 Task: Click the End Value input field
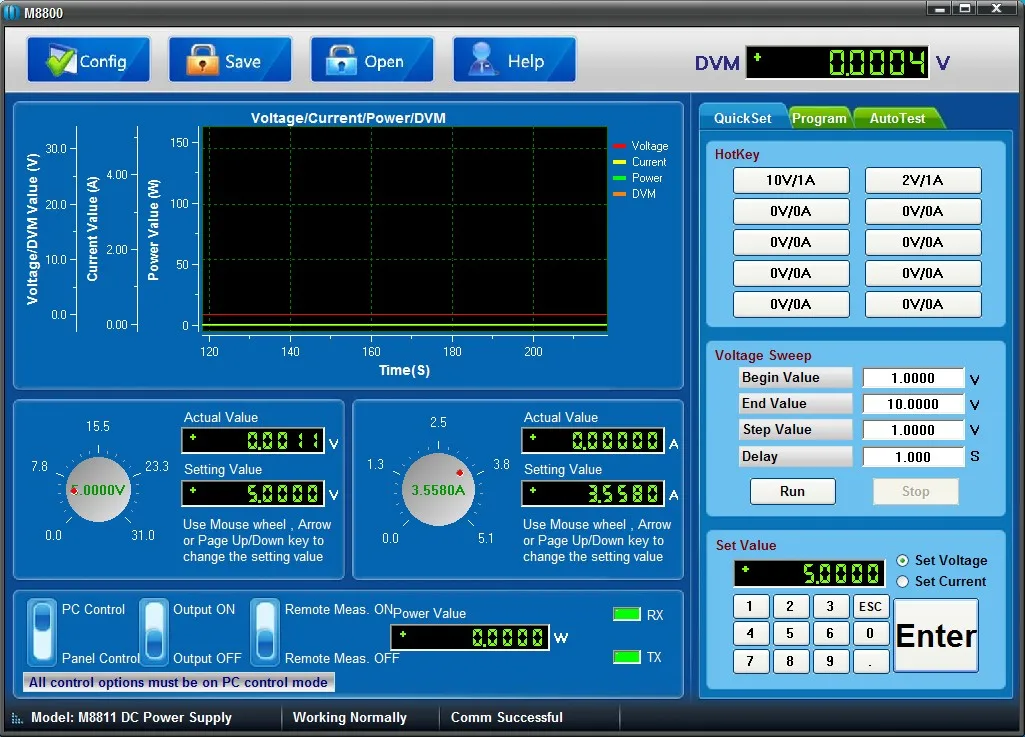pyautogui.click(x=913, y=404)
